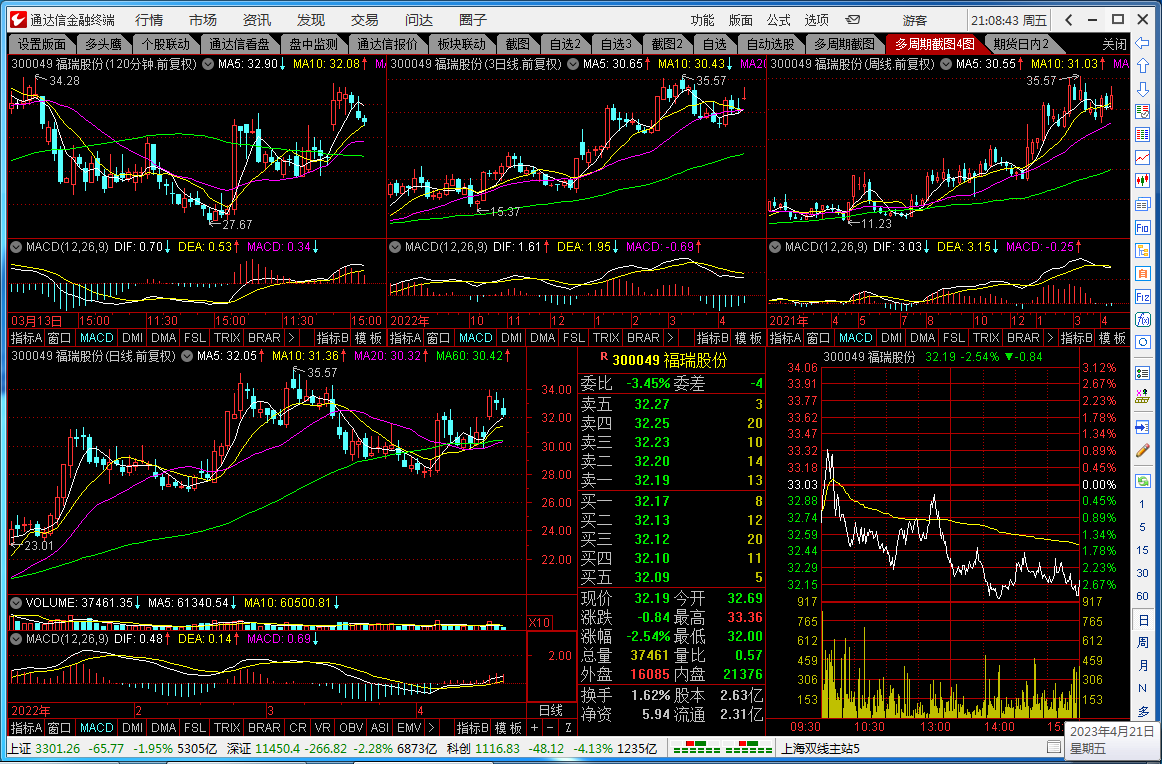Click the plus button beside 模板 in daily chart
1162x764 pixels.
tap(535, 728)
